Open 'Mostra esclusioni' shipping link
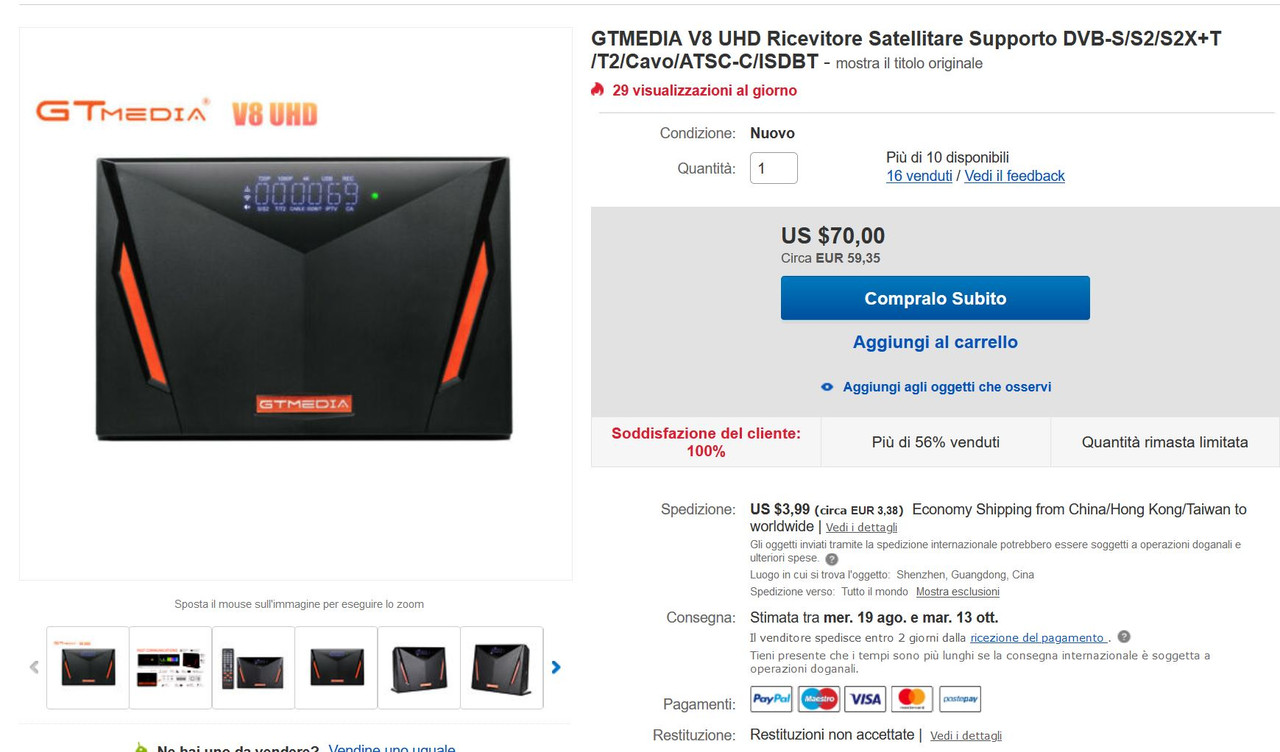1280x752 pixels. 958,592
